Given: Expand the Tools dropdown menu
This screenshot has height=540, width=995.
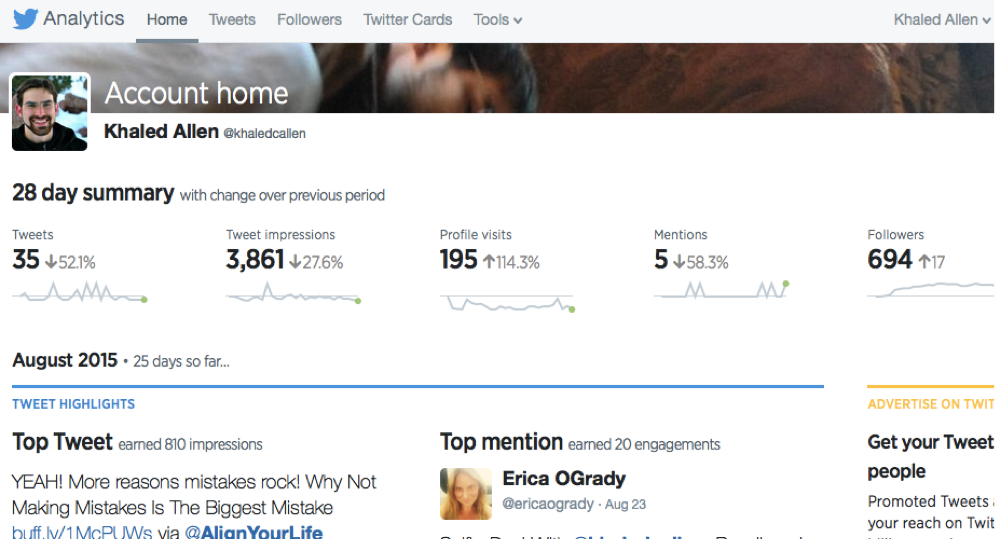Looking at the screenshot, I should pos(498,20).
